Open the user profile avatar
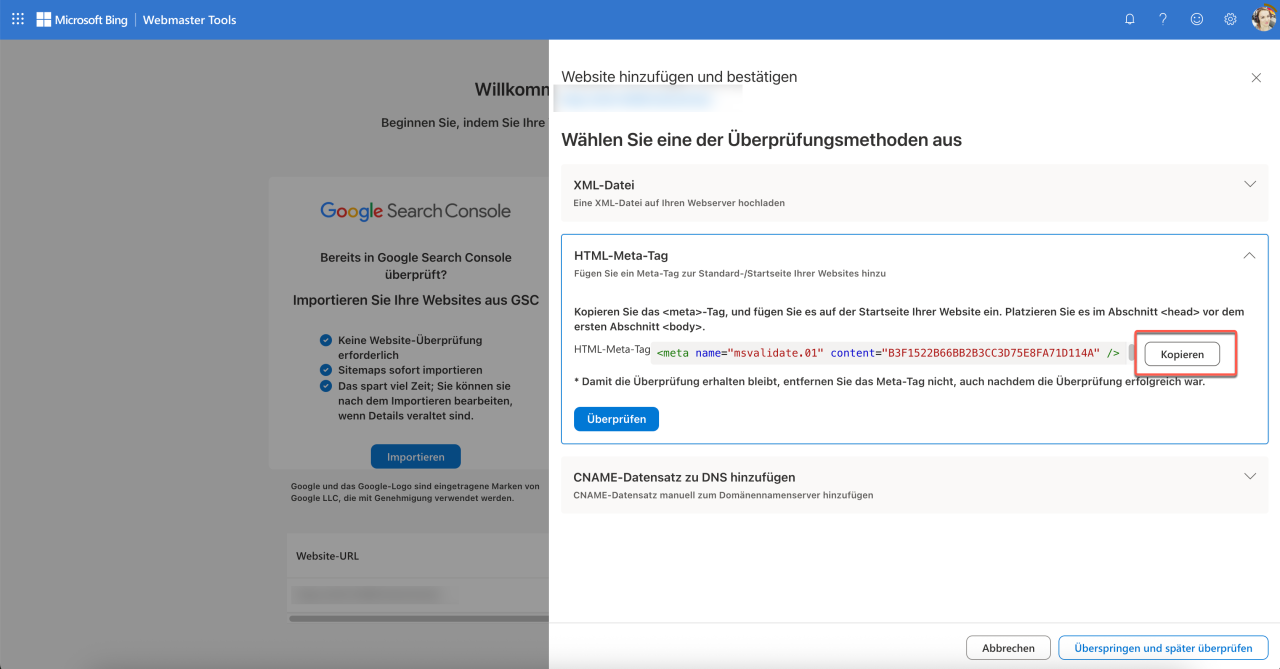1280x669 pixels. (x=1264, y=19)
